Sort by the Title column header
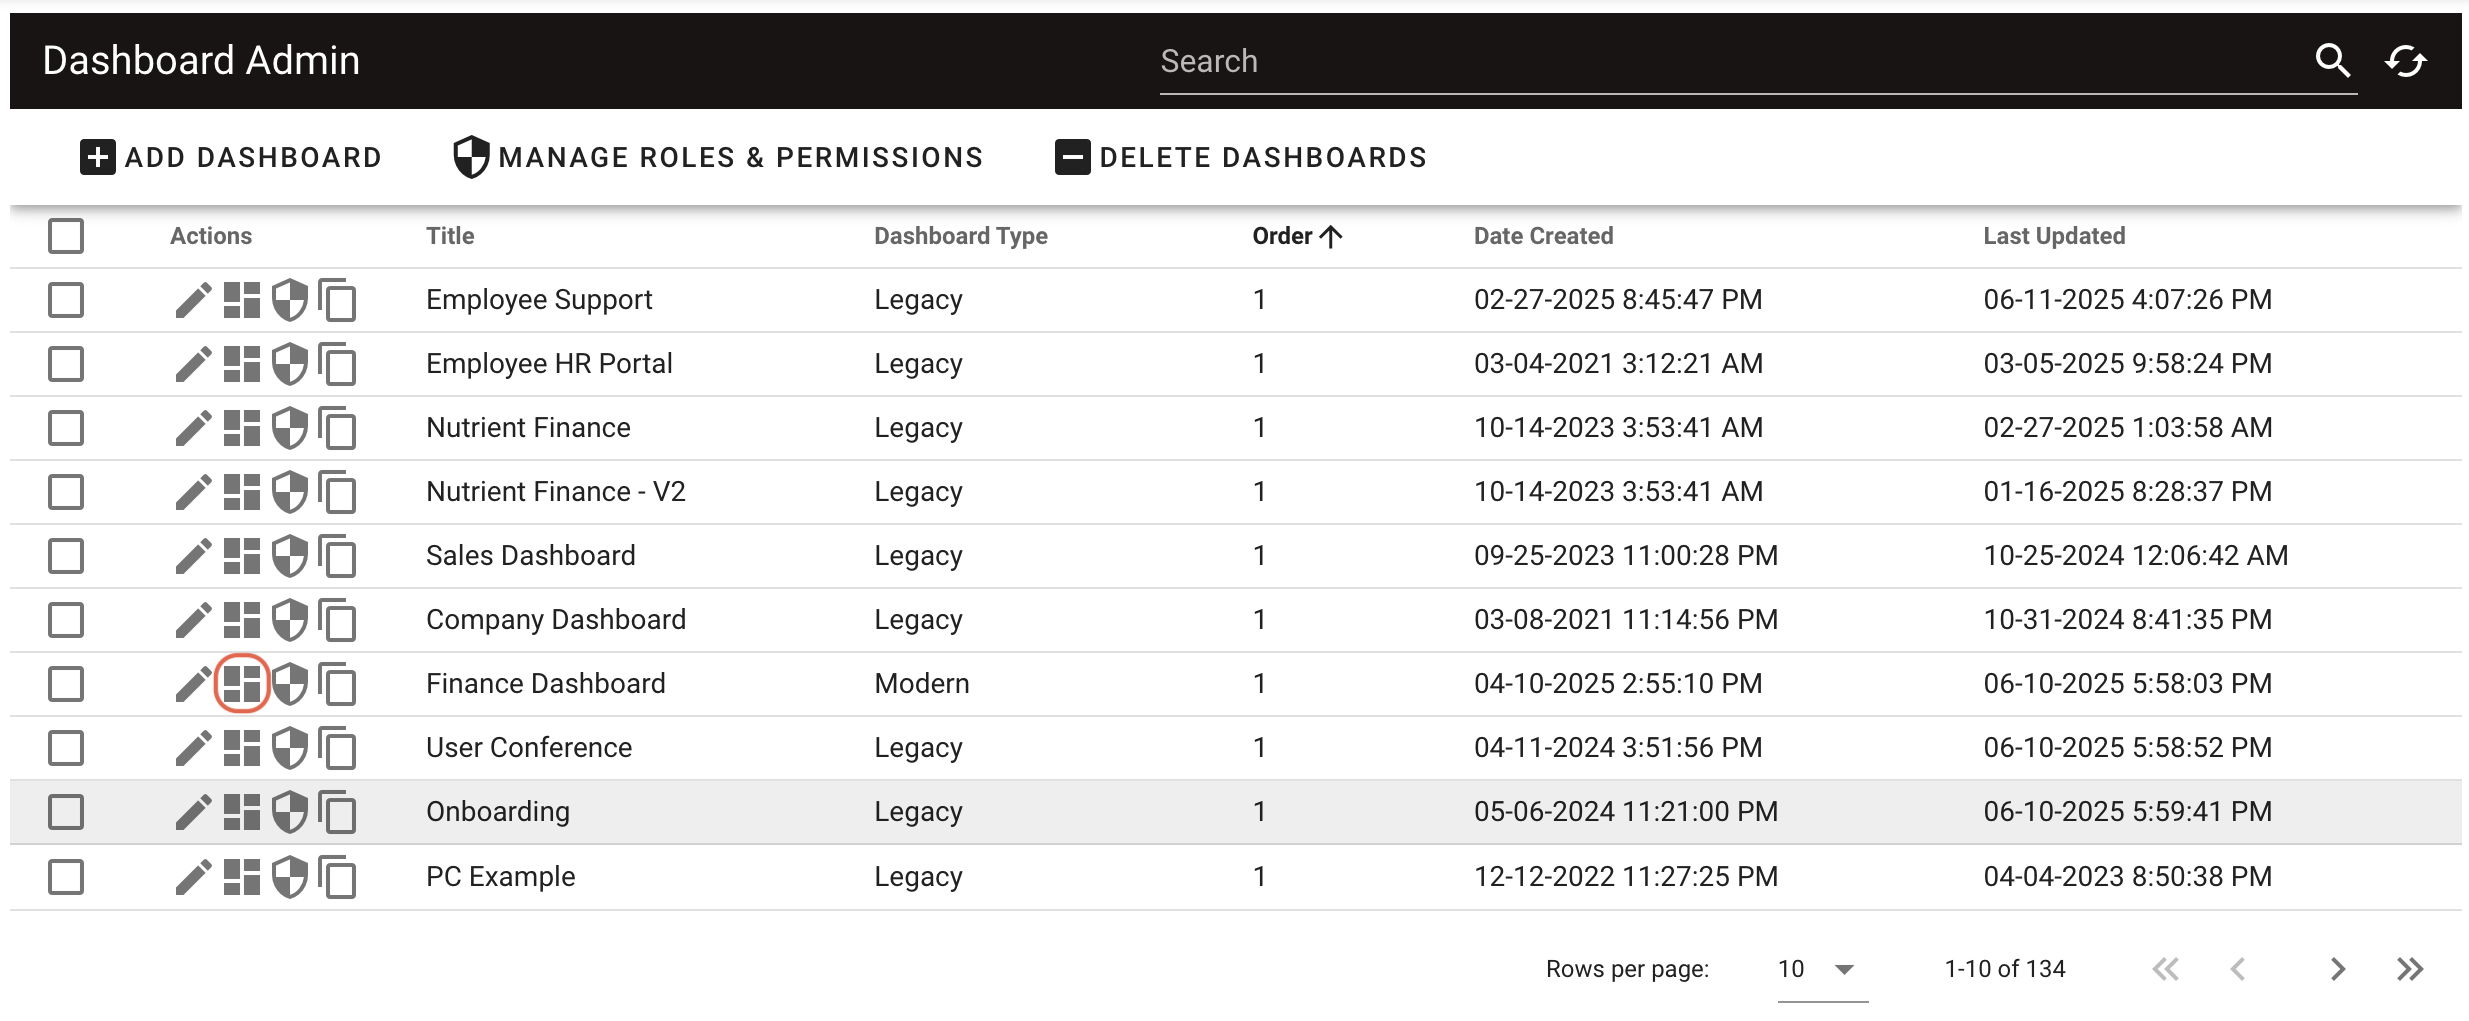 (x=450, y=236)
